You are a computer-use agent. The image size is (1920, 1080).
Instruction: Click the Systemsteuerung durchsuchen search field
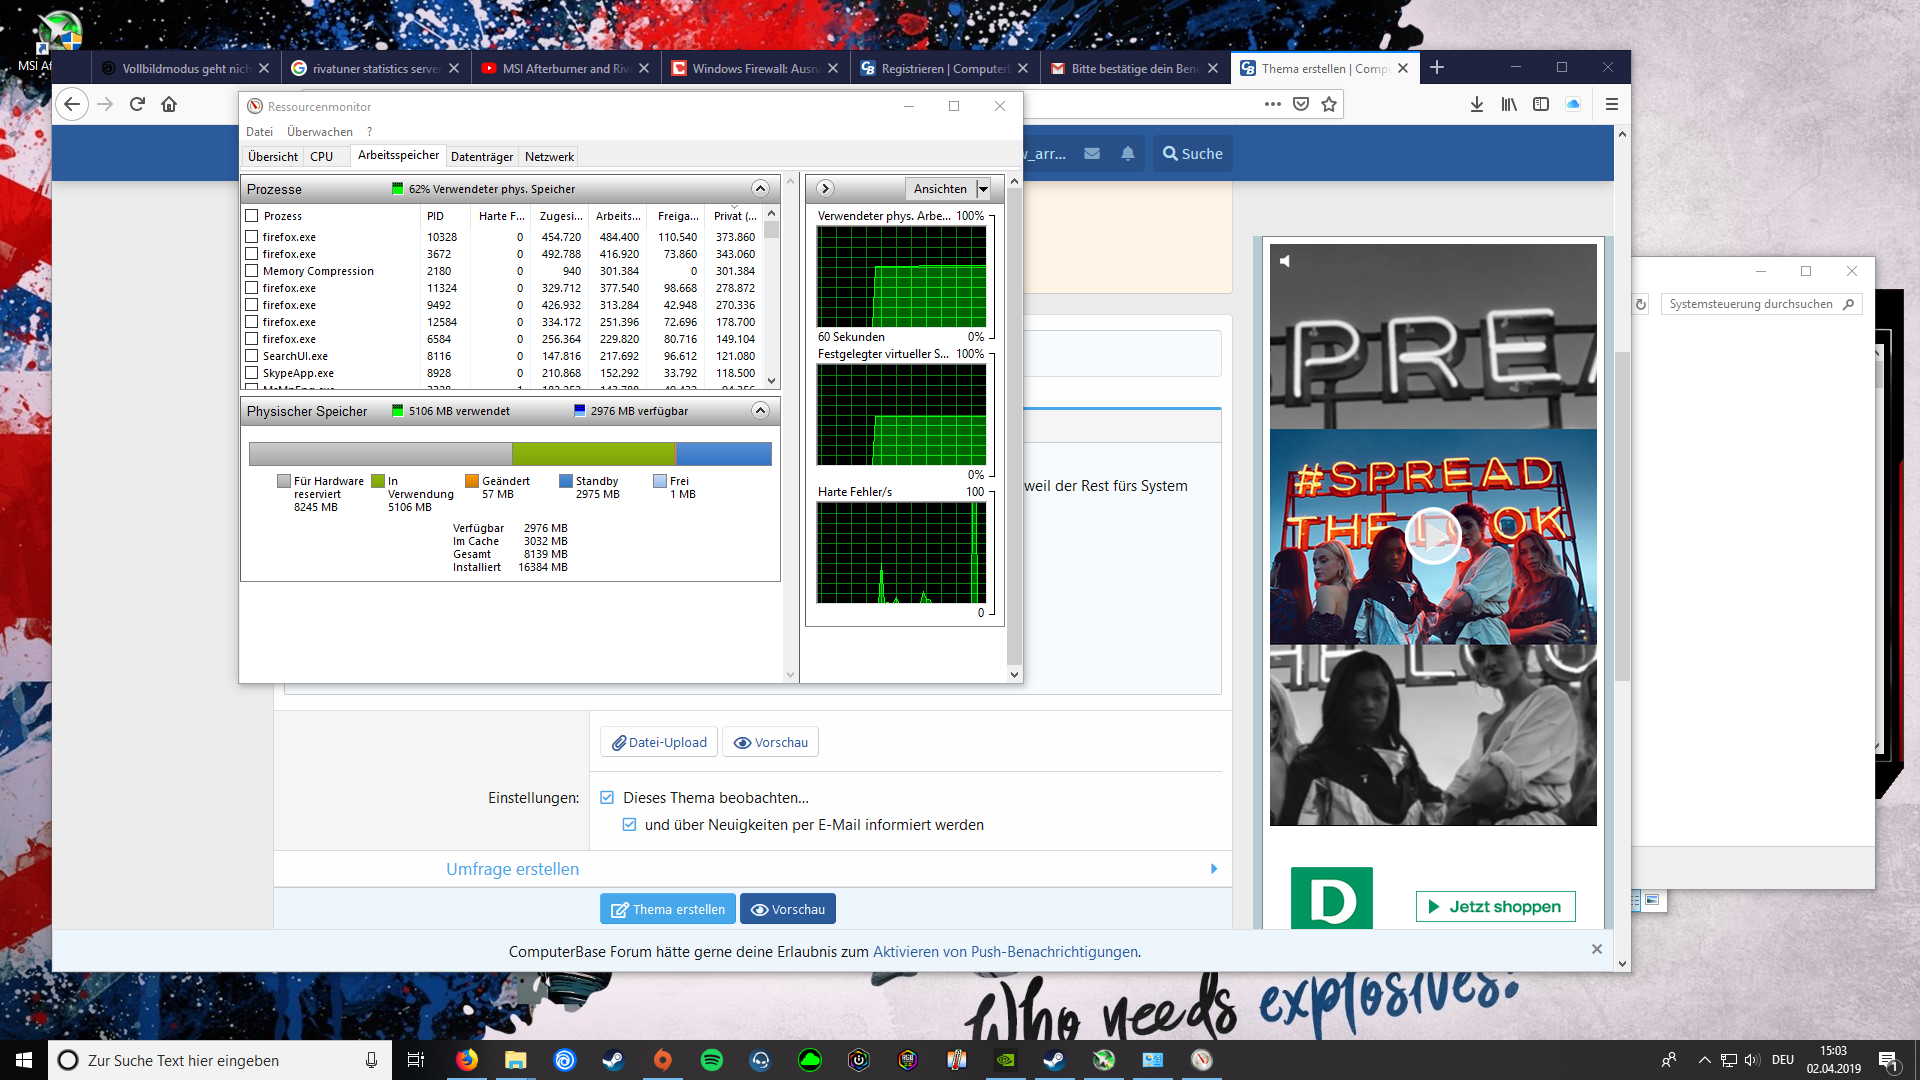click(1750, 304)
